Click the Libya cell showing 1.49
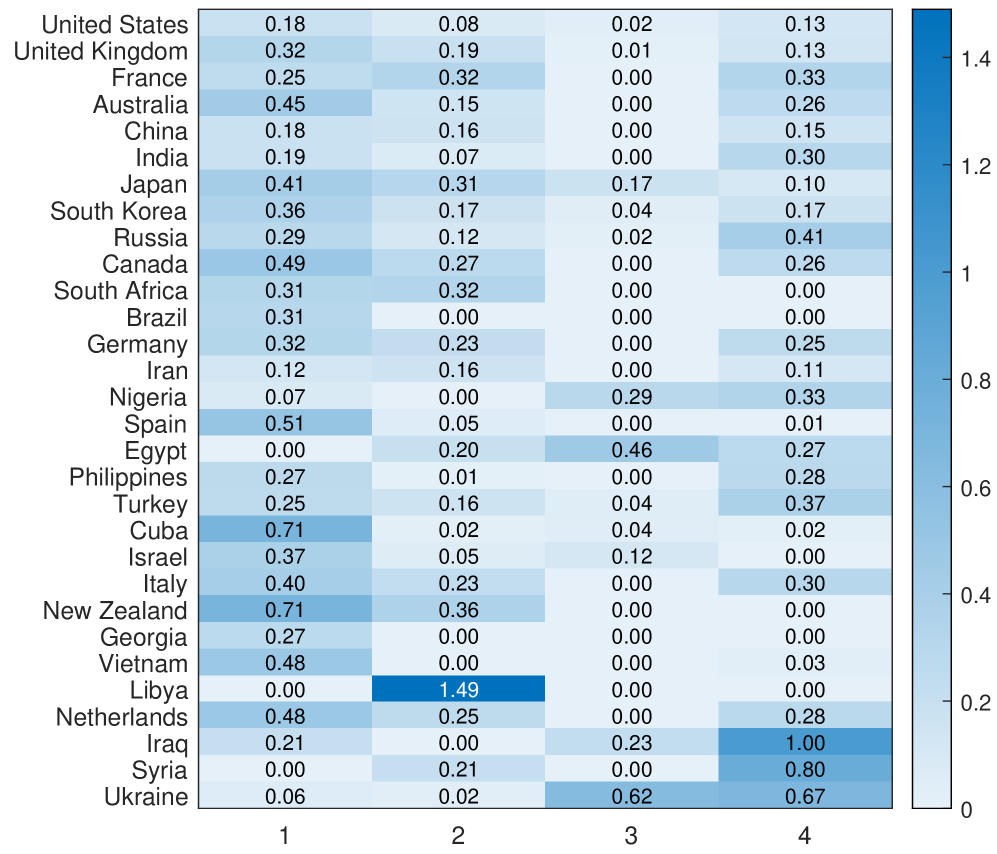The width and height of the screenshot is (997, 854). click(x=458, y=690)
